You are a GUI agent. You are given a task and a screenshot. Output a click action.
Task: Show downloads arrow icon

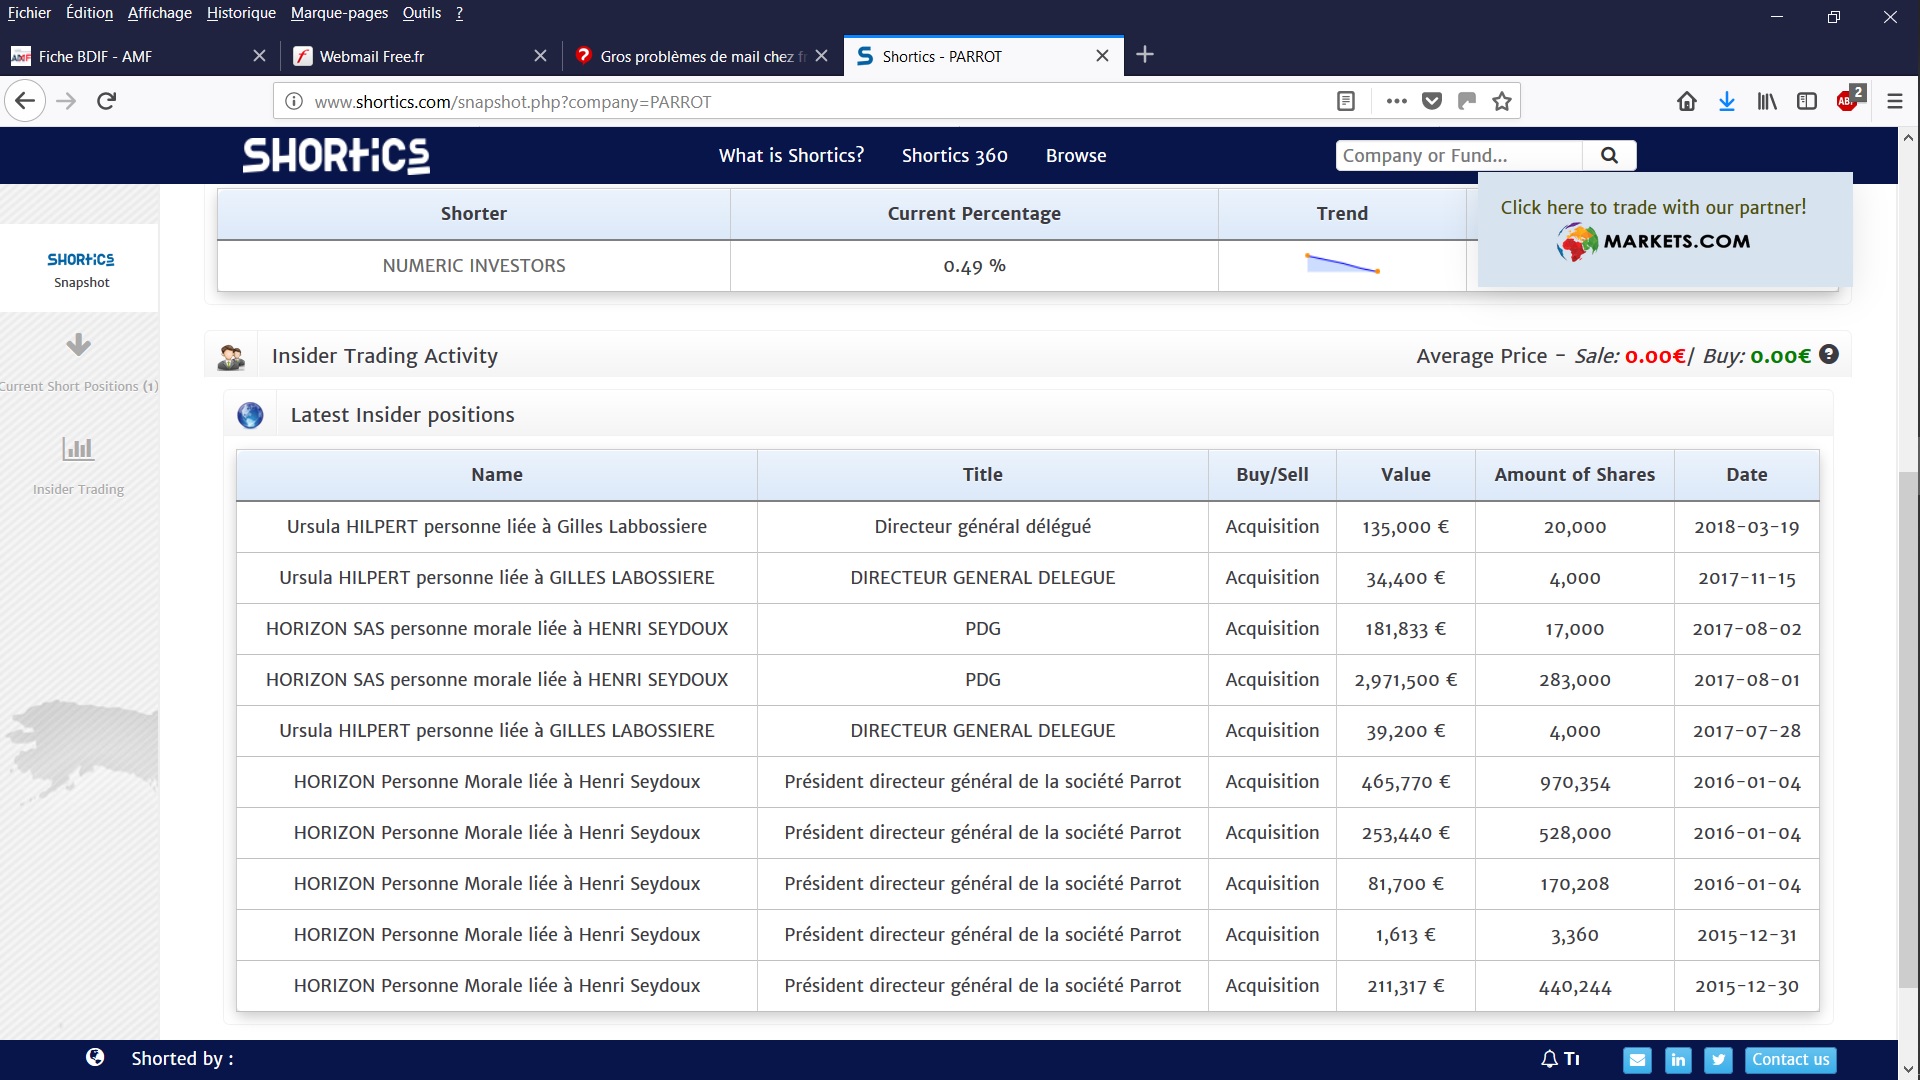[x=1727, y=101]
